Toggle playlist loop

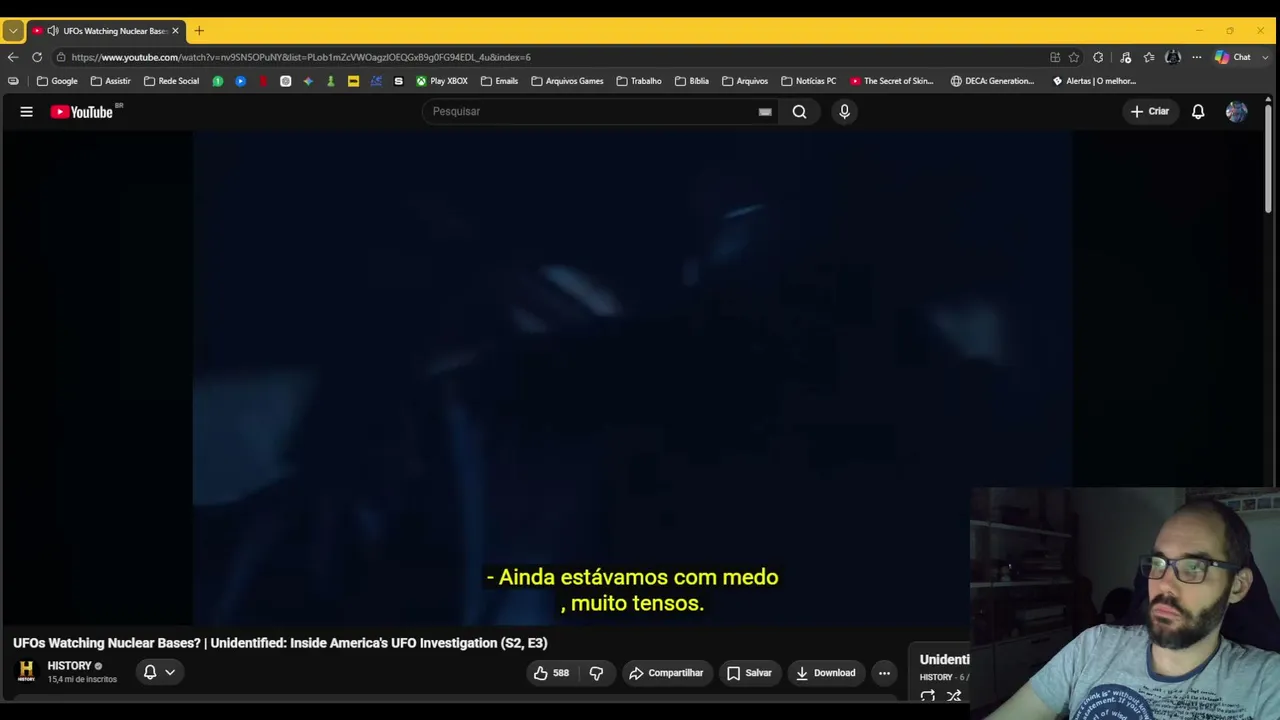[x=928, y=696]
